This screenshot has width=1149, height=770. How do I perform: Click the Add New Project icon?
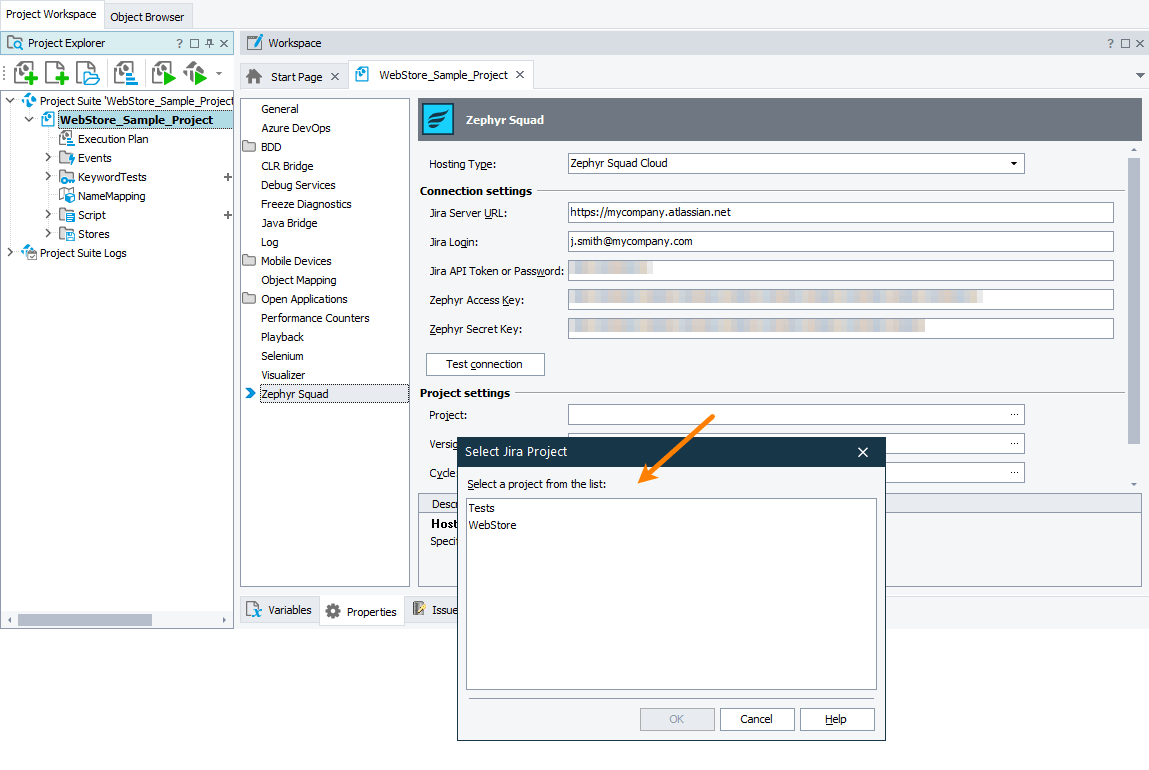pos(25,72)
